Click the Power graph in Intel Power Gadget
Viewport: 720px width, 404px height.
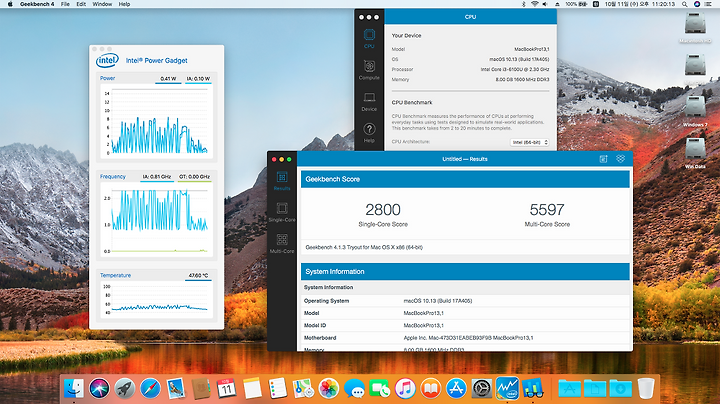tap(157, 122)
